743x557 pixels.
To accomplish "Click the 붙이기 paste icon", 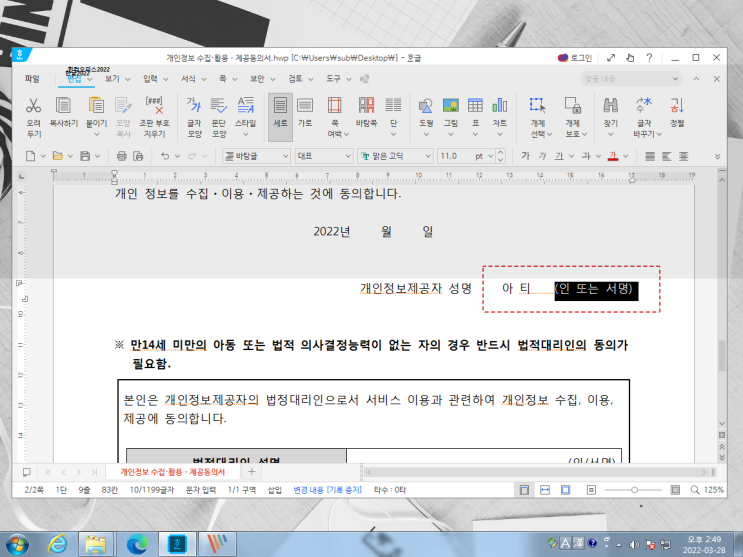I will tap(96, 106).
